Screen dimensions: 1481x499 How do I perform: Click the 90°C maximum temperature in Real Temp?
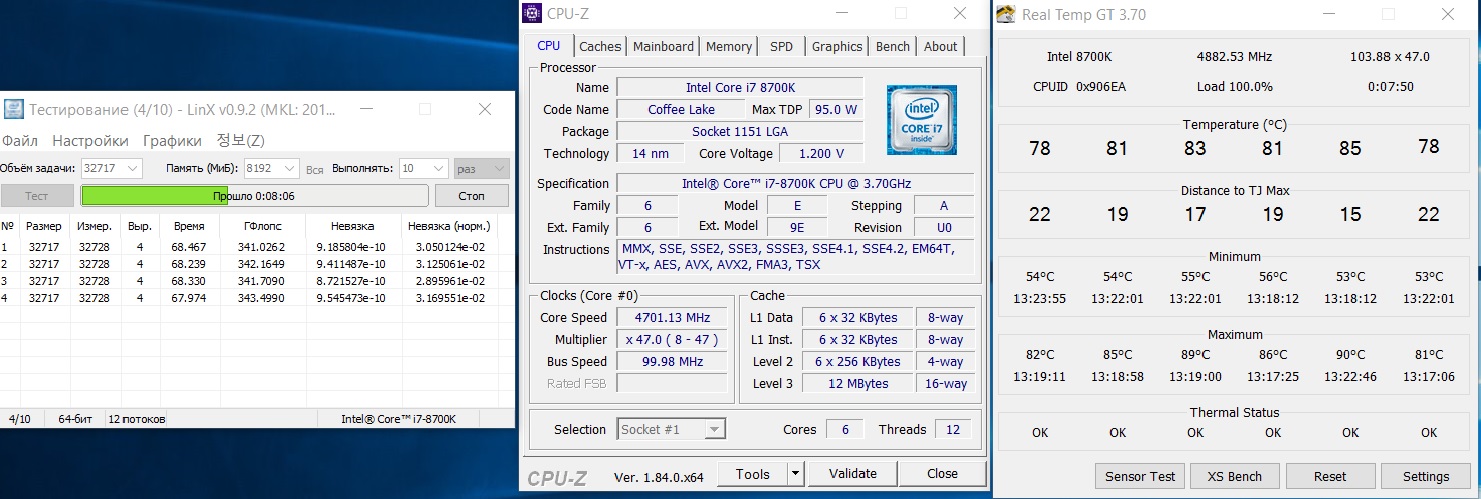click(1350, 355)
